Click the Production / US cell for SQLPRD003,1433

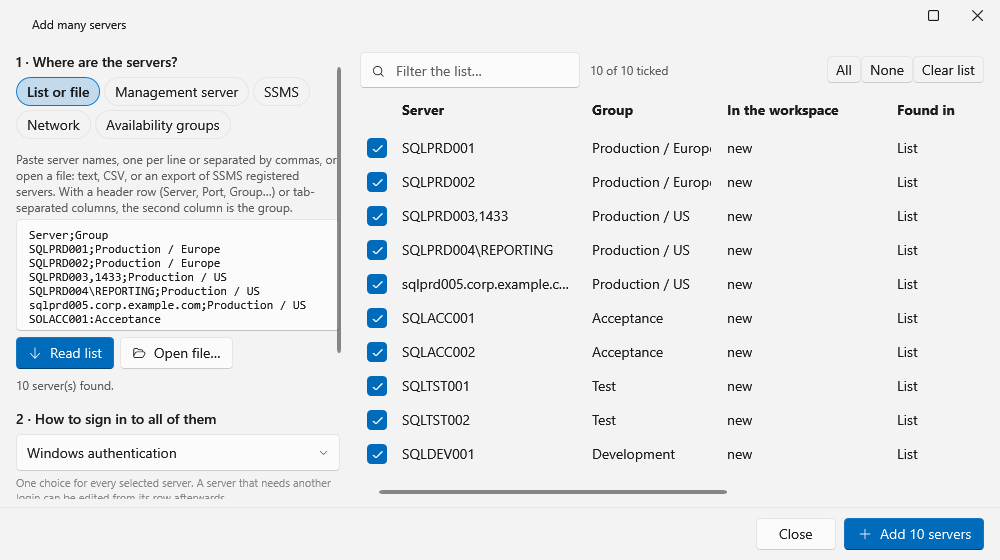(x=641, y=216)
